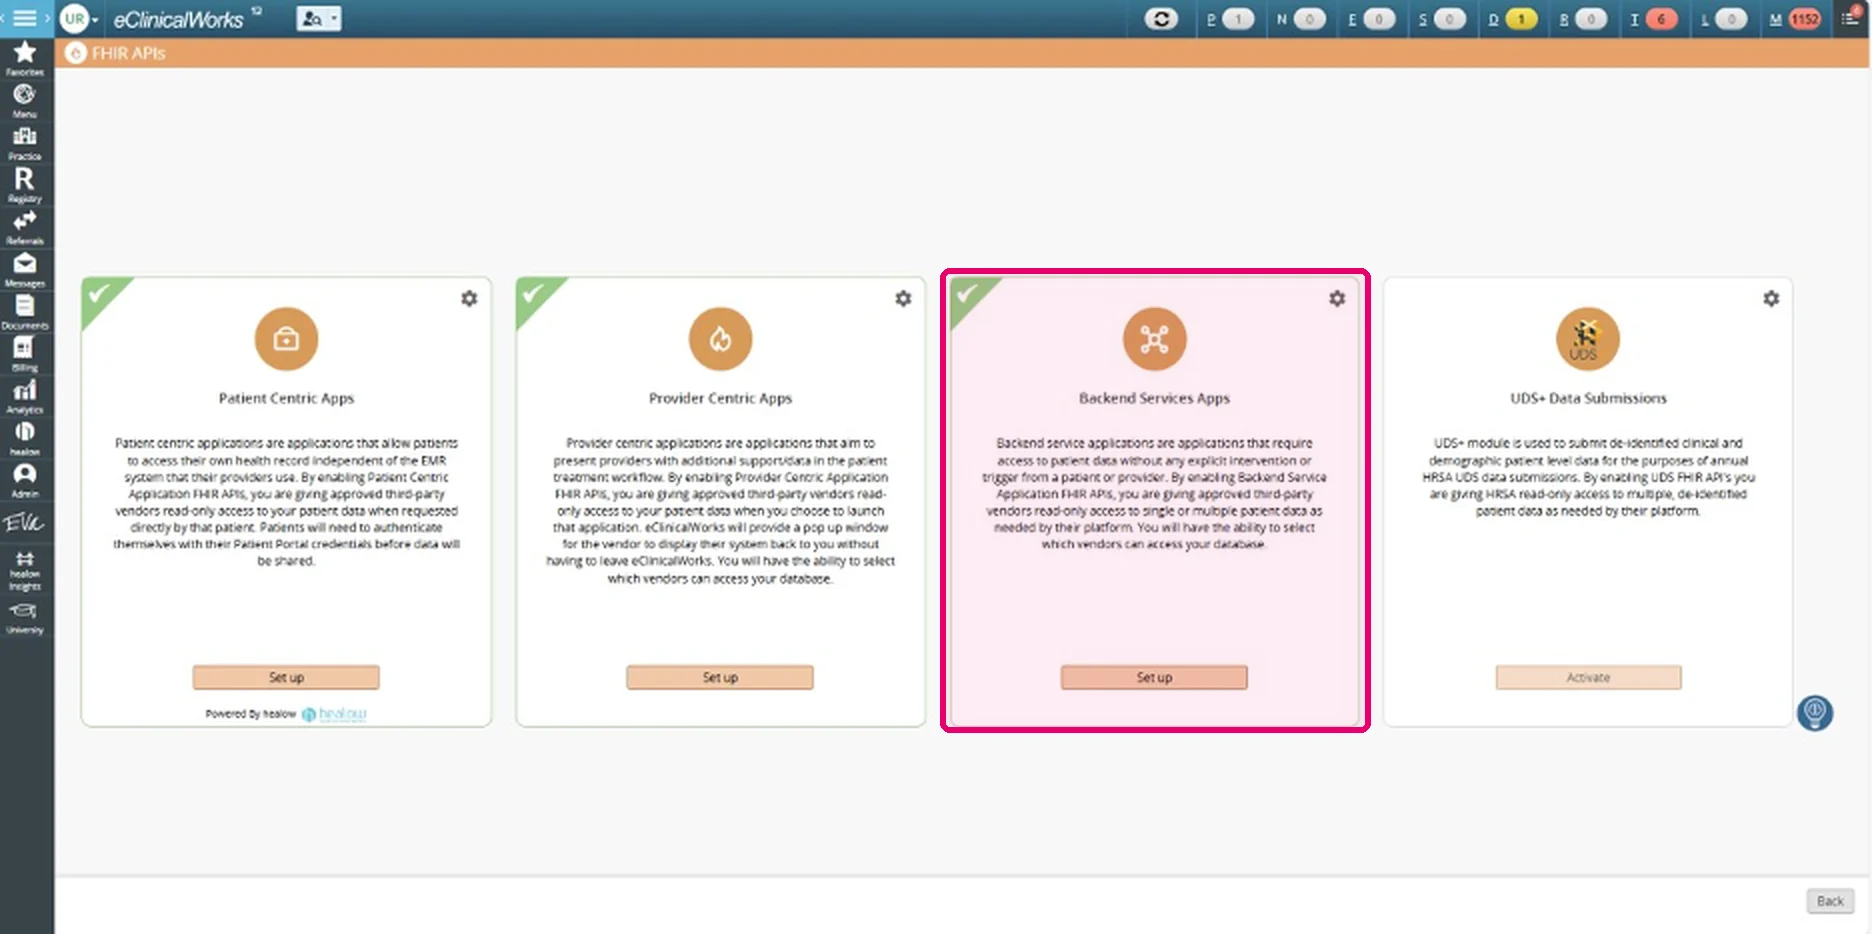1872x934 pixels.
Task: Activate UDS+ Data Submissions
Action: [1588, 677]
